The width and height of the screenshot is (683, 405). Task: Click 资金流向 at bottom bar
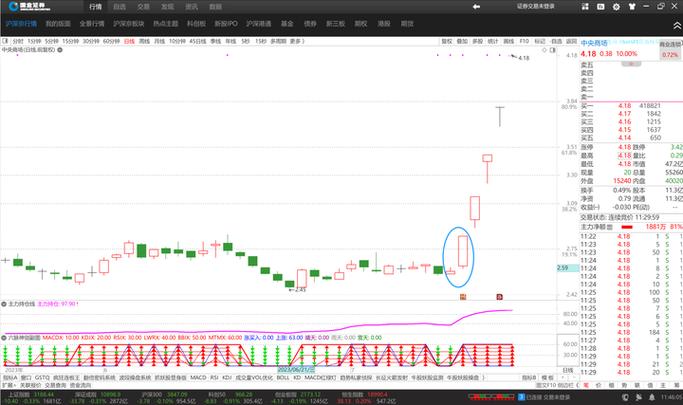[81, 385]
